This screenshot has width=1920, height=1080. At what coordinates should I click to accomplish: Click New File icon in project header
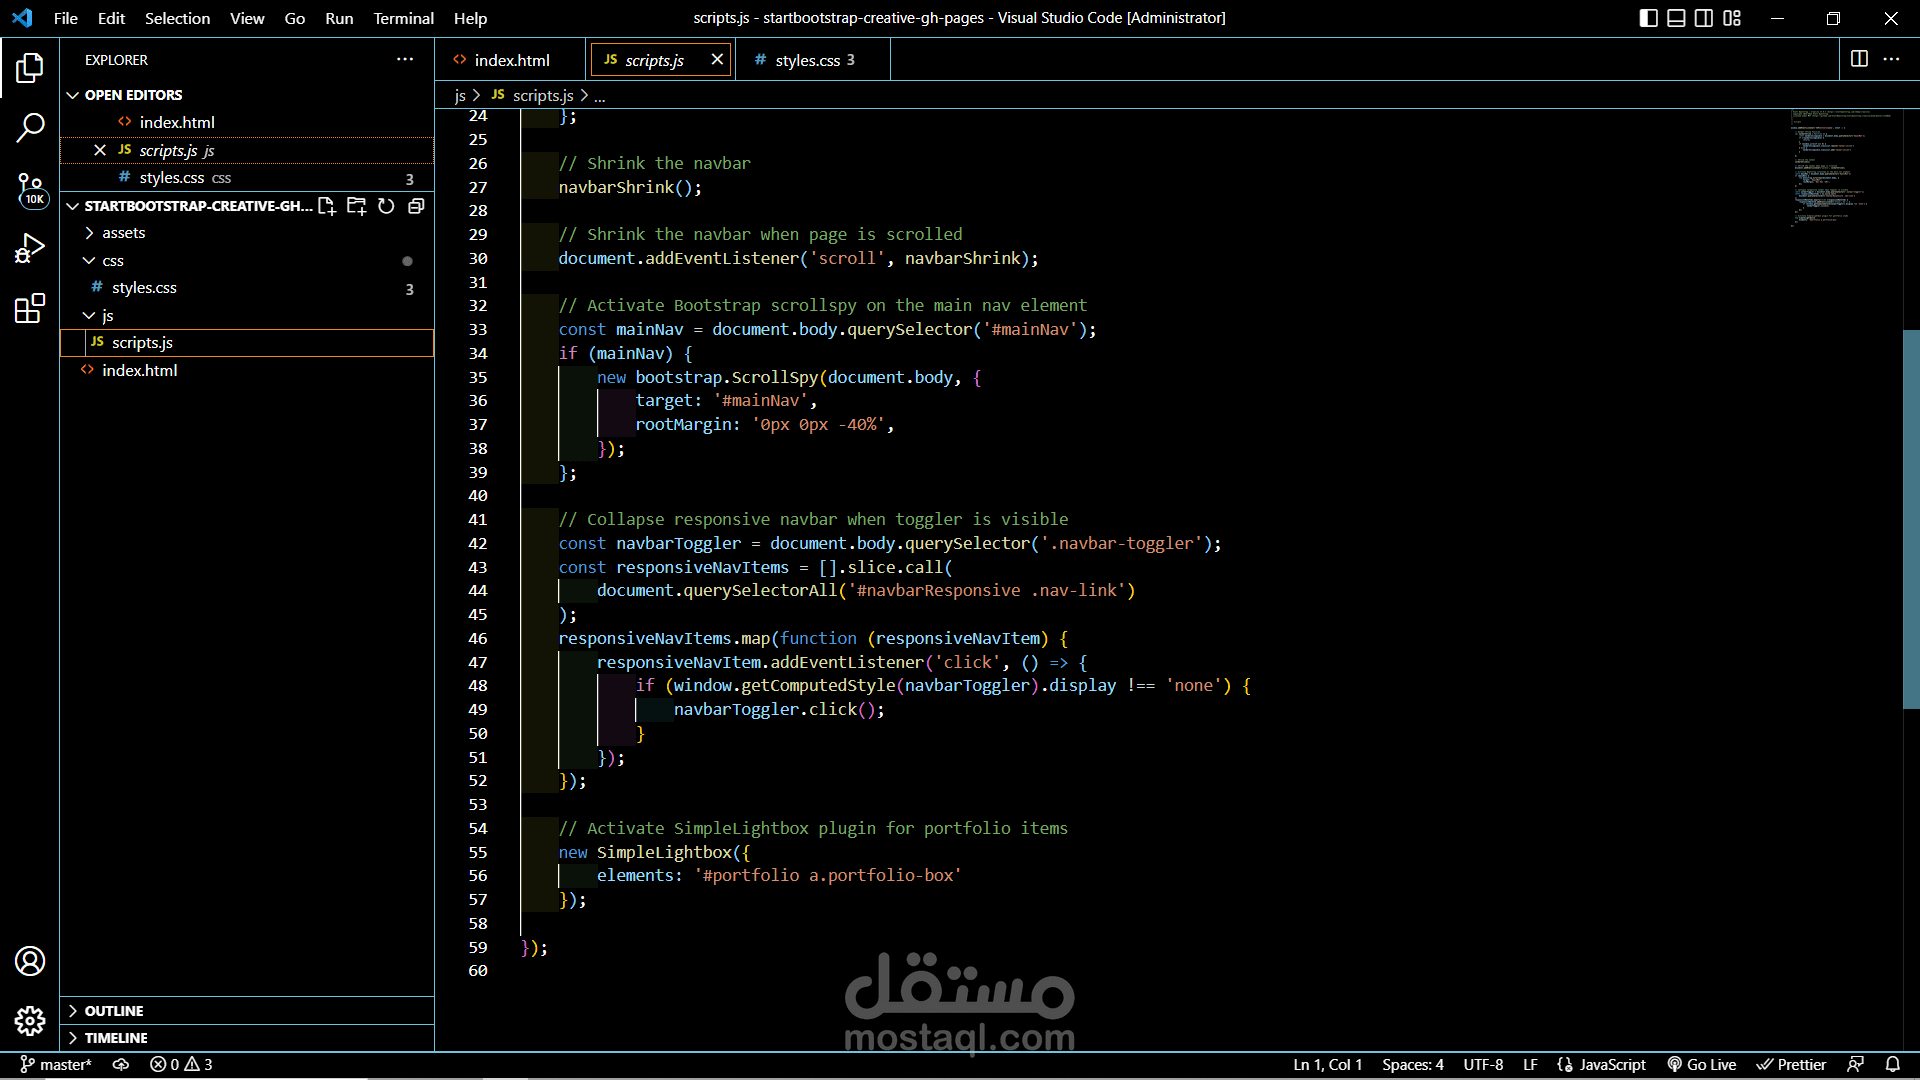(327, 206)
